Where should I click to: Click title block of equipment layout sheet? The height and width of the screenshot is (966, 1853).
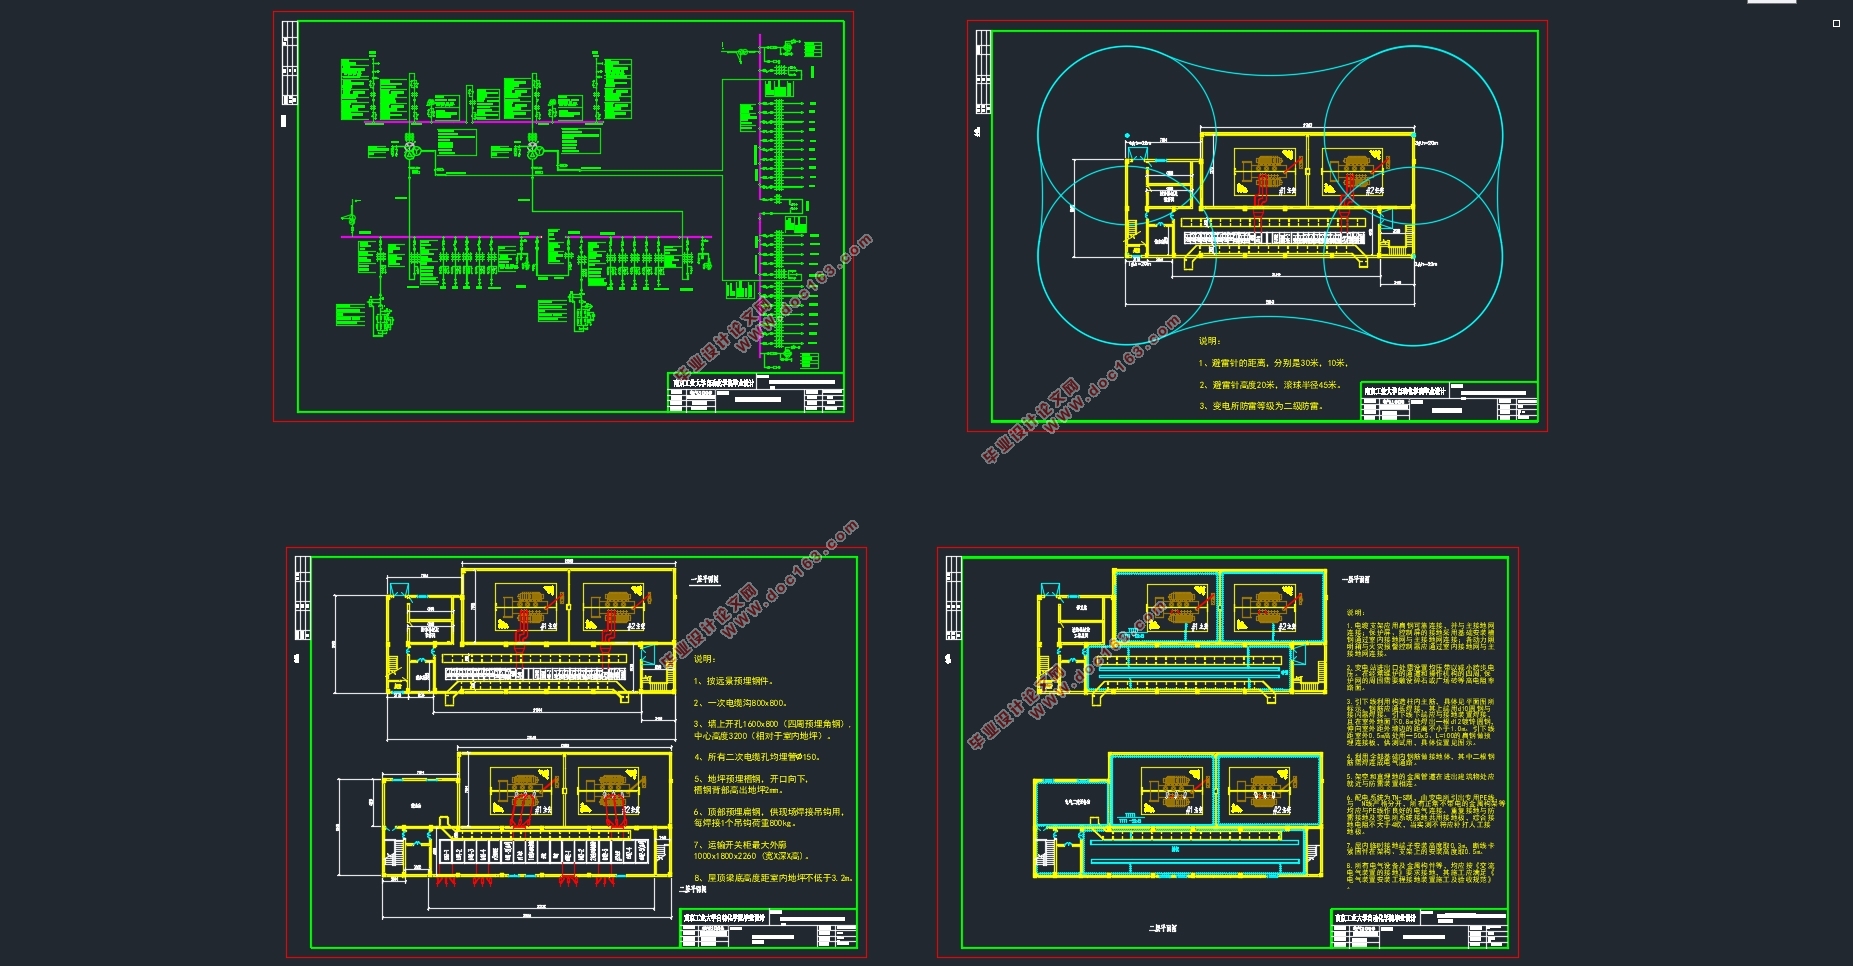click(x=769, y=928)
